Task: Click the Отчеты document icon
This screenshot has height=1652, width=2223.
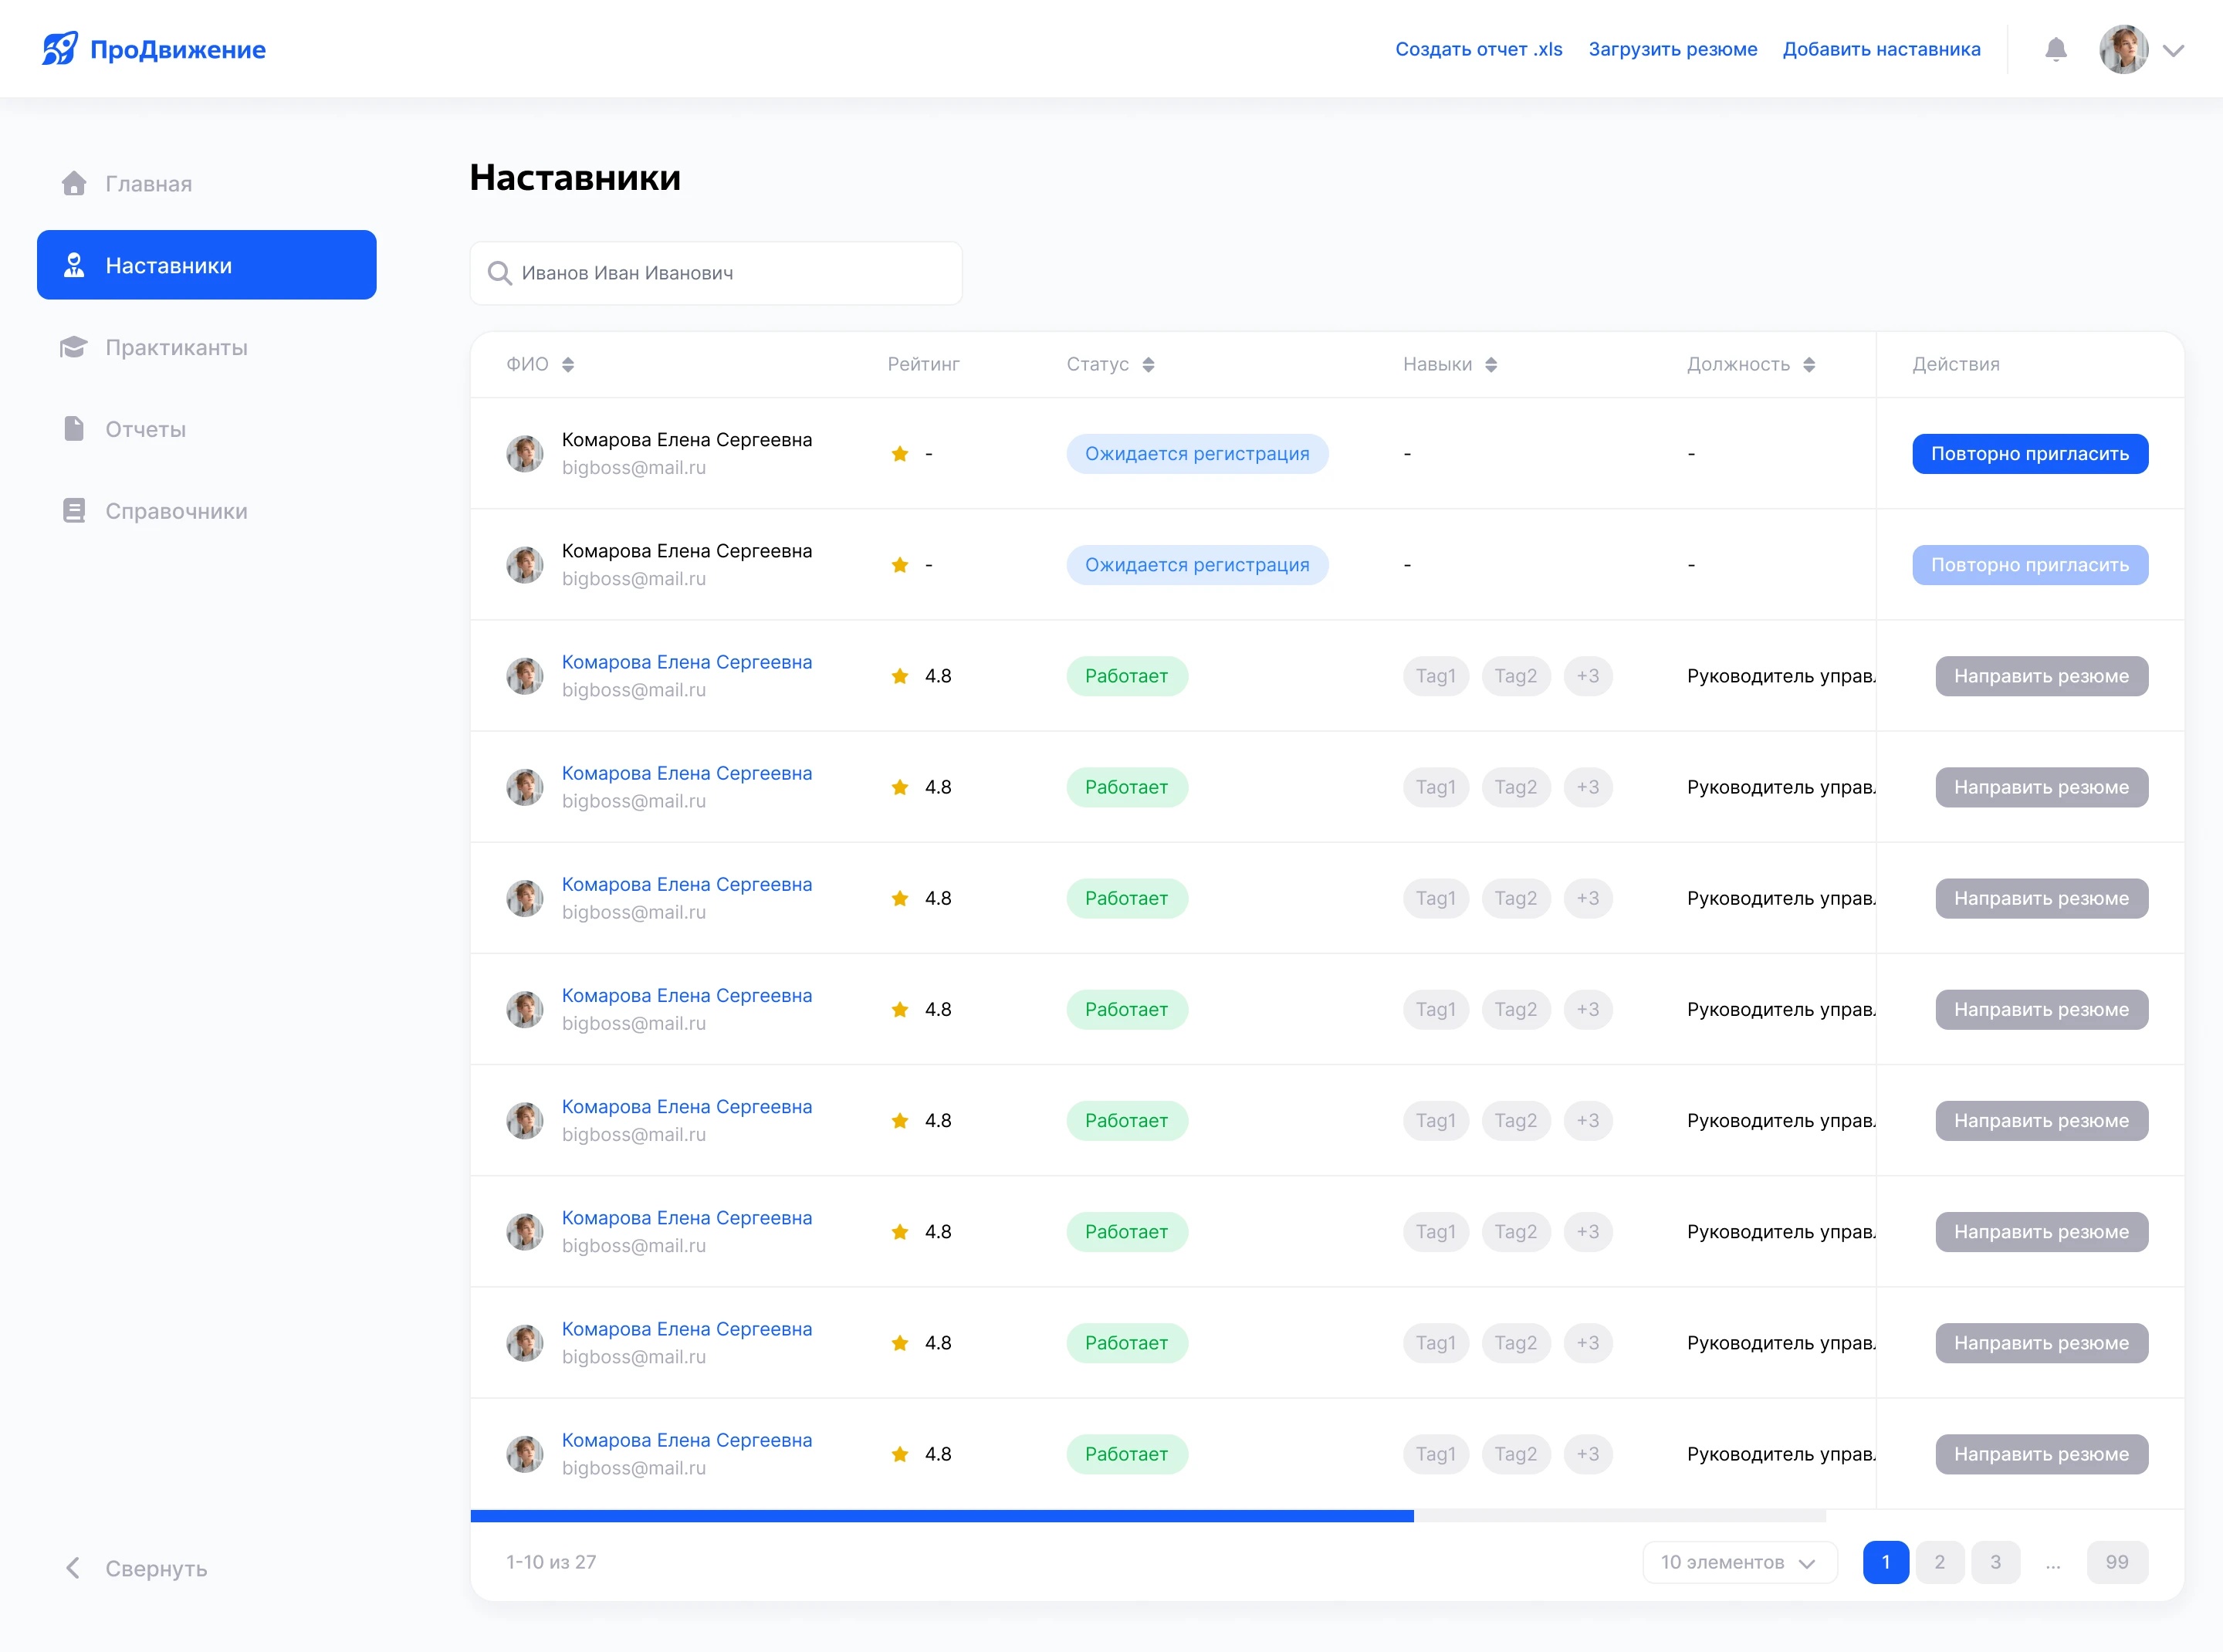Action: [x=74, y=429]
